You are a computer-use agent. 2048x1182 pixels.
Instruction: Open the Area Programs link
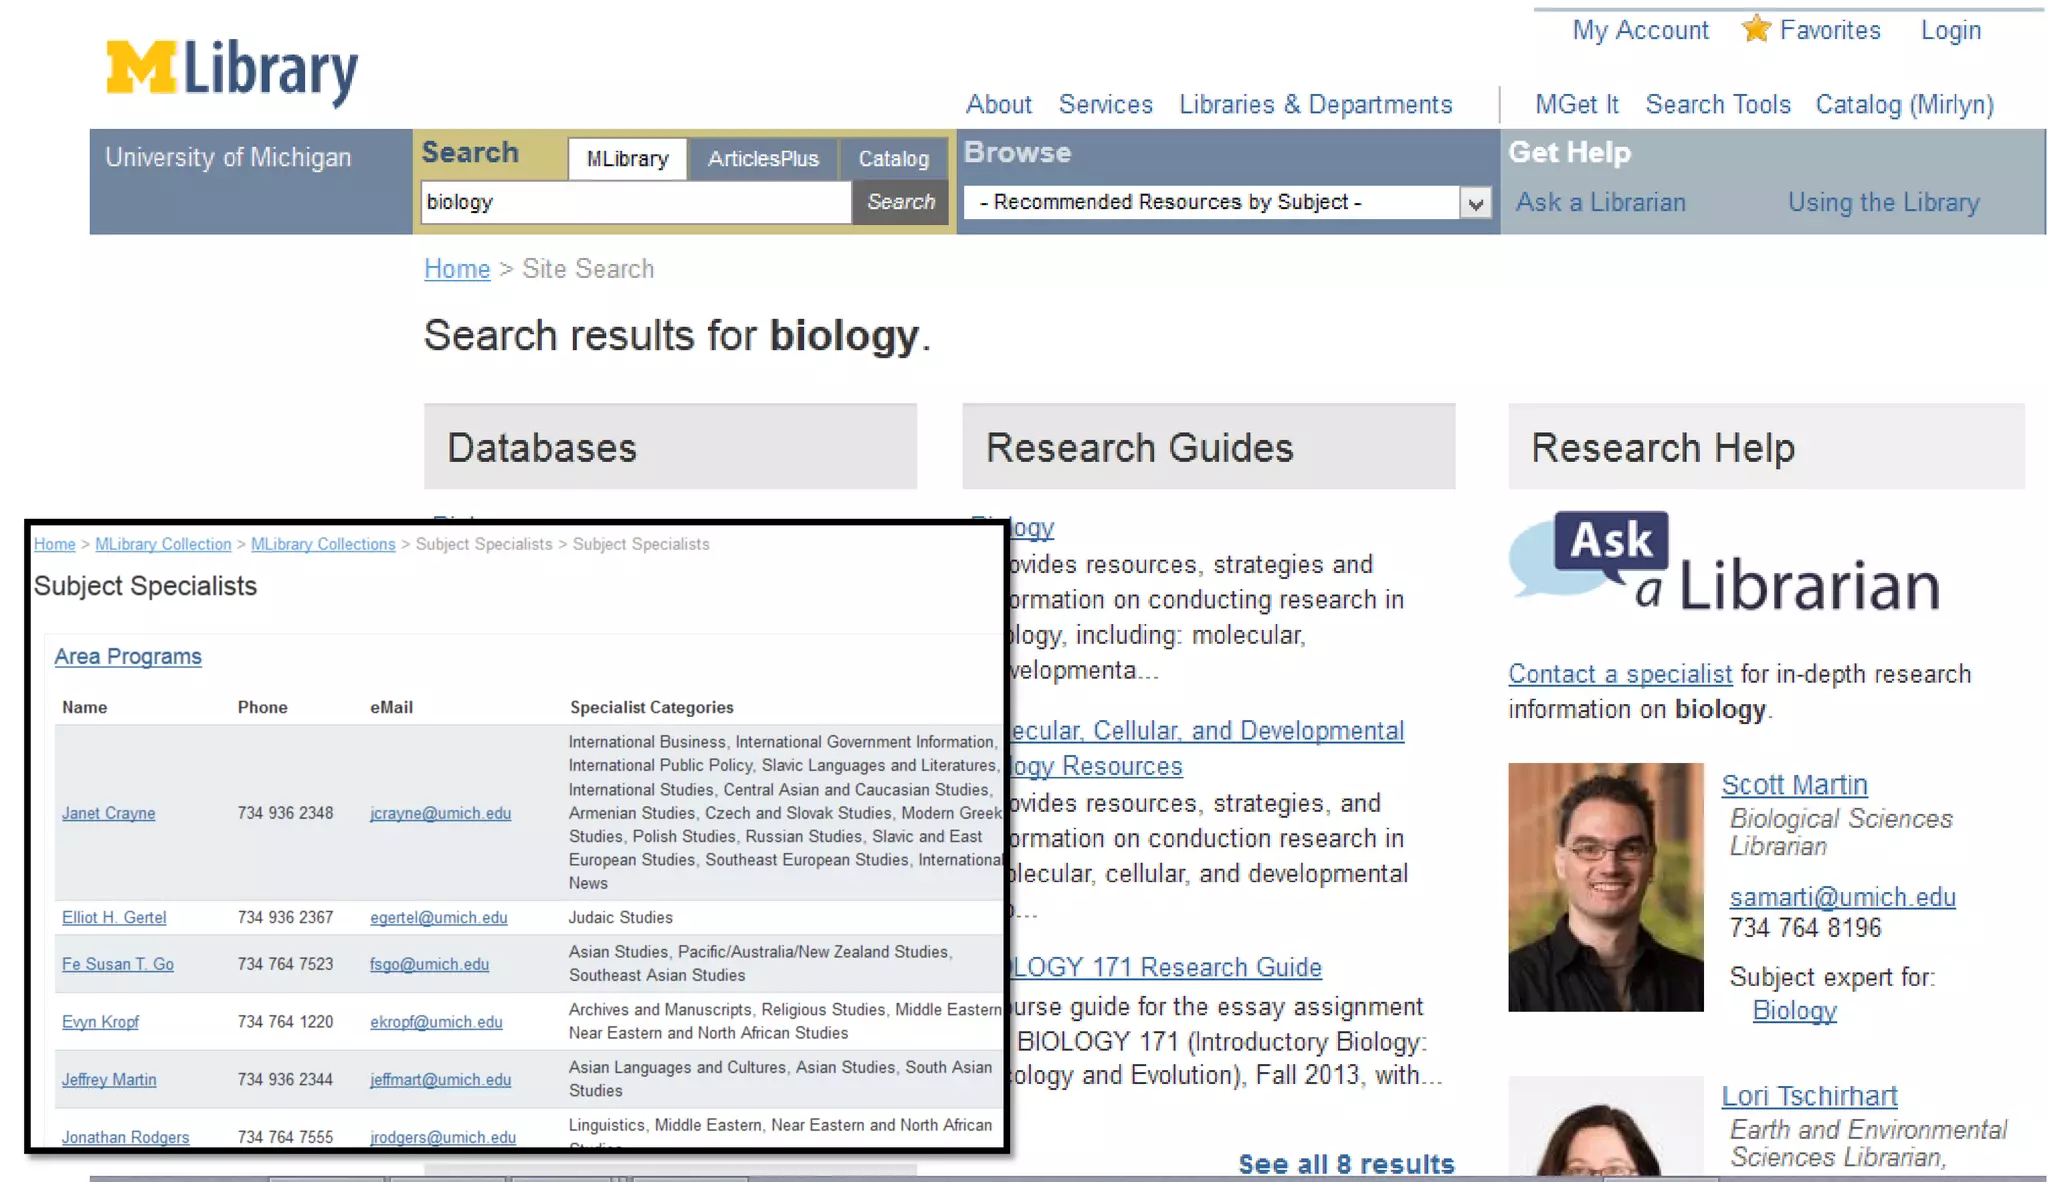pos(128,657)
